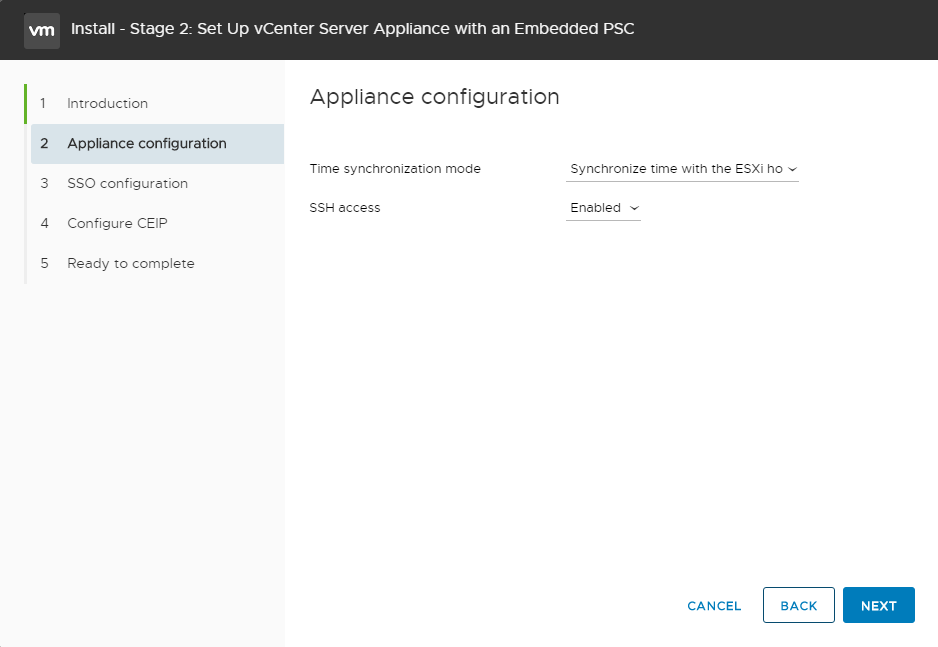The width and height of the screenshot is (938, 647).
Task: Select the Appliance configuration step in sidebar
Action: coord(146,144)
